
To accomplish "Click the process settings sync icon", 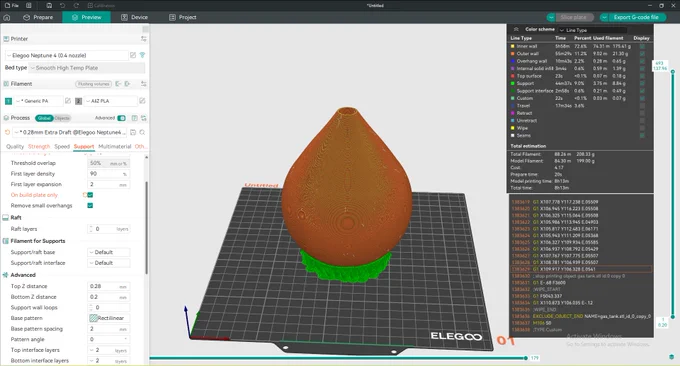I will point(144,118).
